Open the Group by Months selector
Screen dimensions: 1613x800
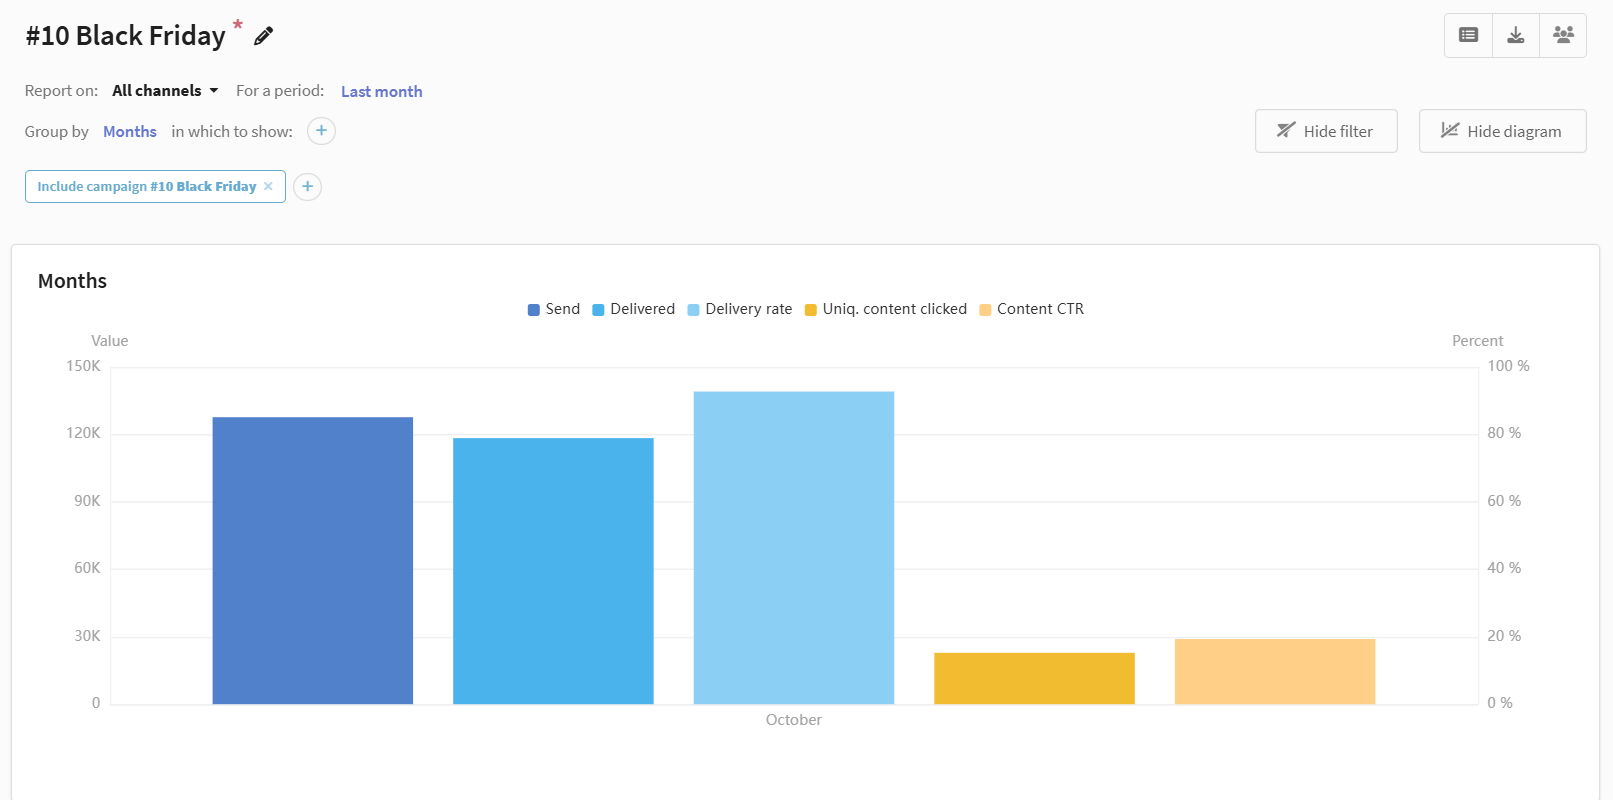130,132
